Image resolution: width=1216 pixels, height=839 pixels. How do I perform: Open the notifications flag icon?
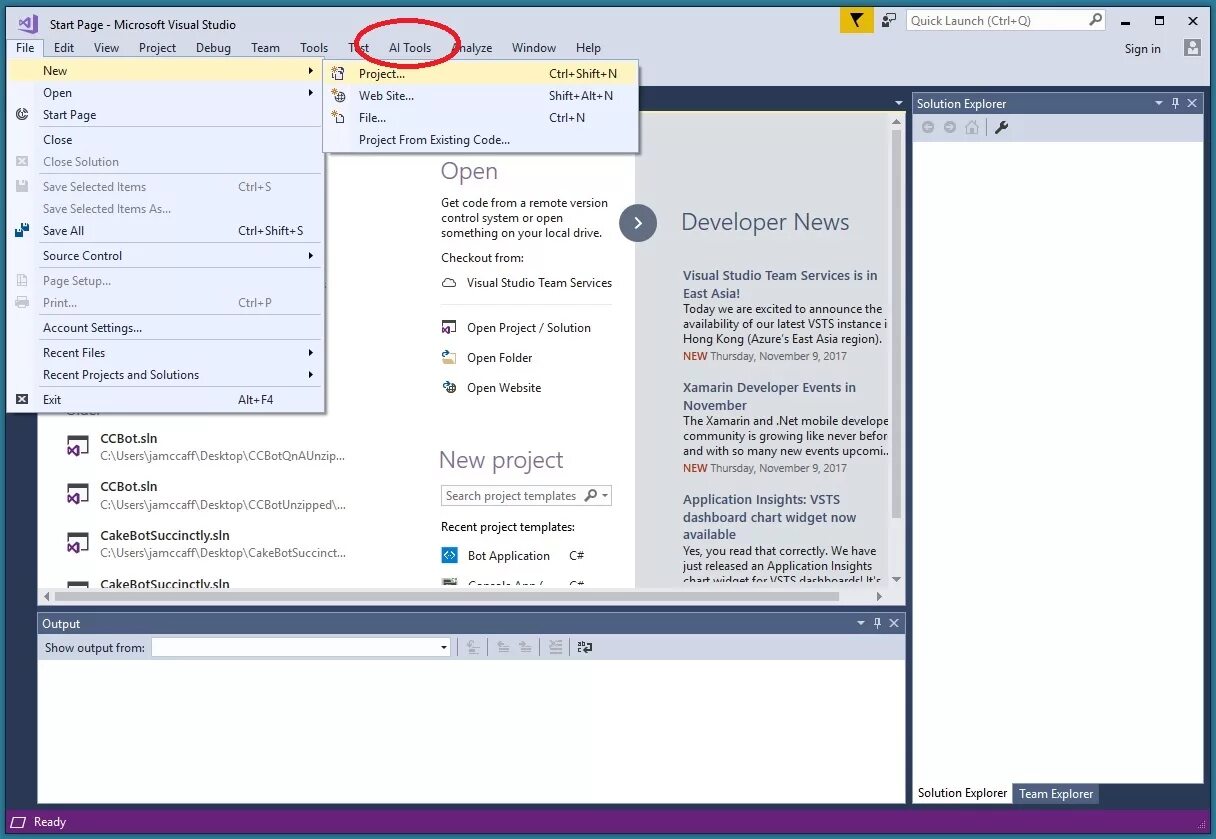point(856,21)
